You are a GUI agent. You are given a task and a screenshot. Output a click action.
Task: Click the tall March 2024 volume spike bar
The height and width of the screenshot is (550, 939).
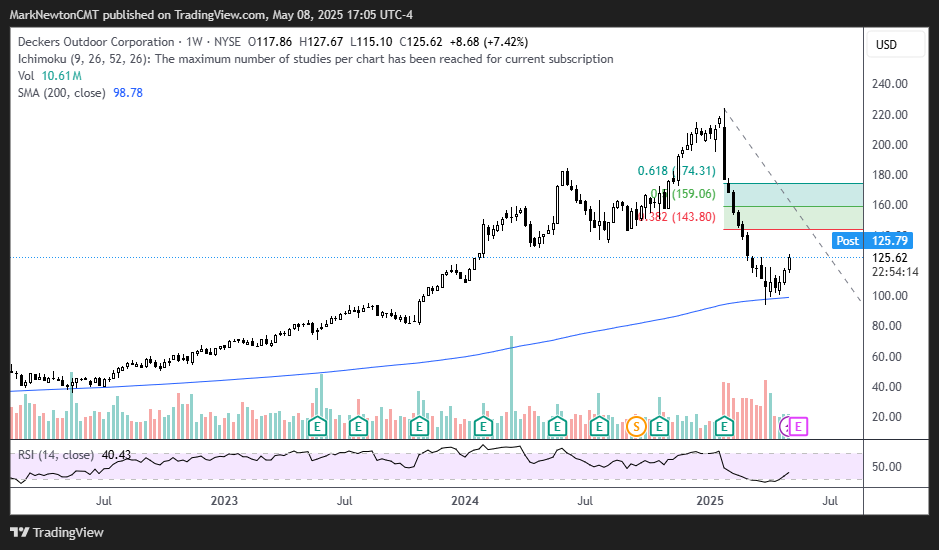click(511, 387)
